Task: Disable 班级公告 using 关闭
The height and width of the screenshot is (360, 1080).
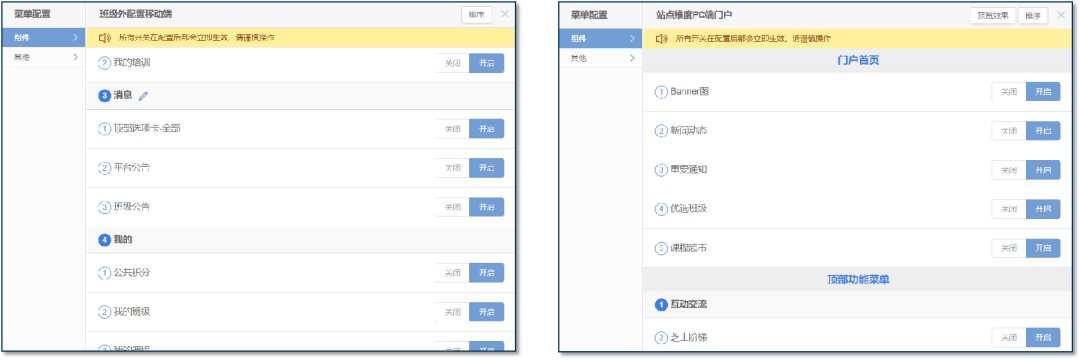Action: coord(453,207)
